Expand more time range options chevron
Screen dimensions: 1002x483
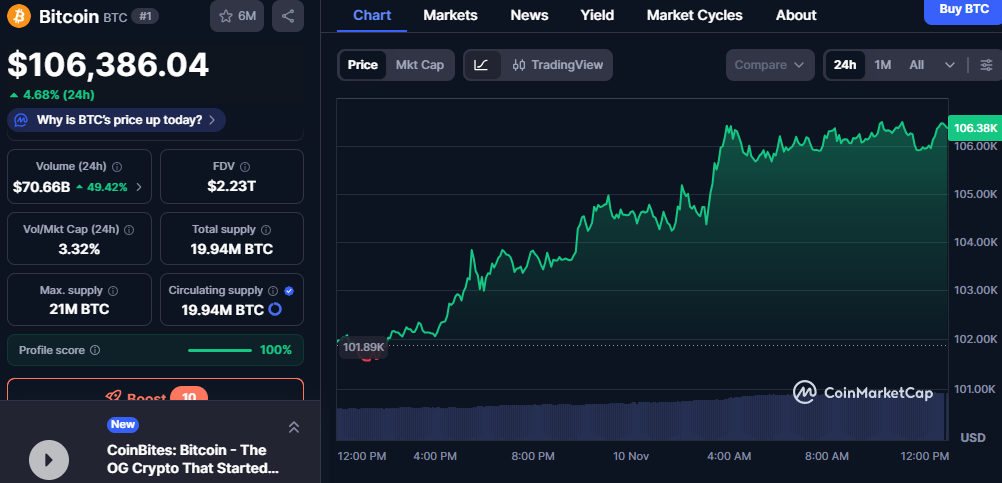[949, 65]
